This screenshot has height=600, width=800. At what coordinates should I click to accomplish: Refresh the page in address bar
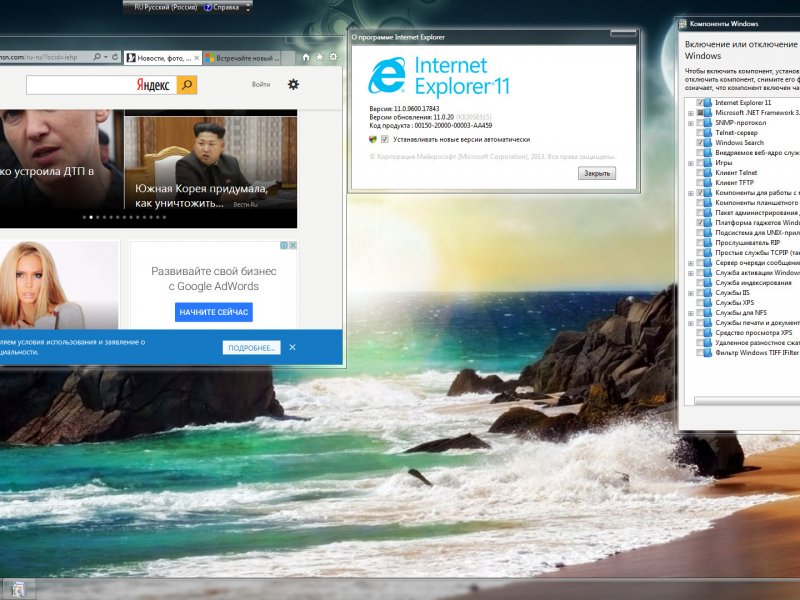point(115,57)
